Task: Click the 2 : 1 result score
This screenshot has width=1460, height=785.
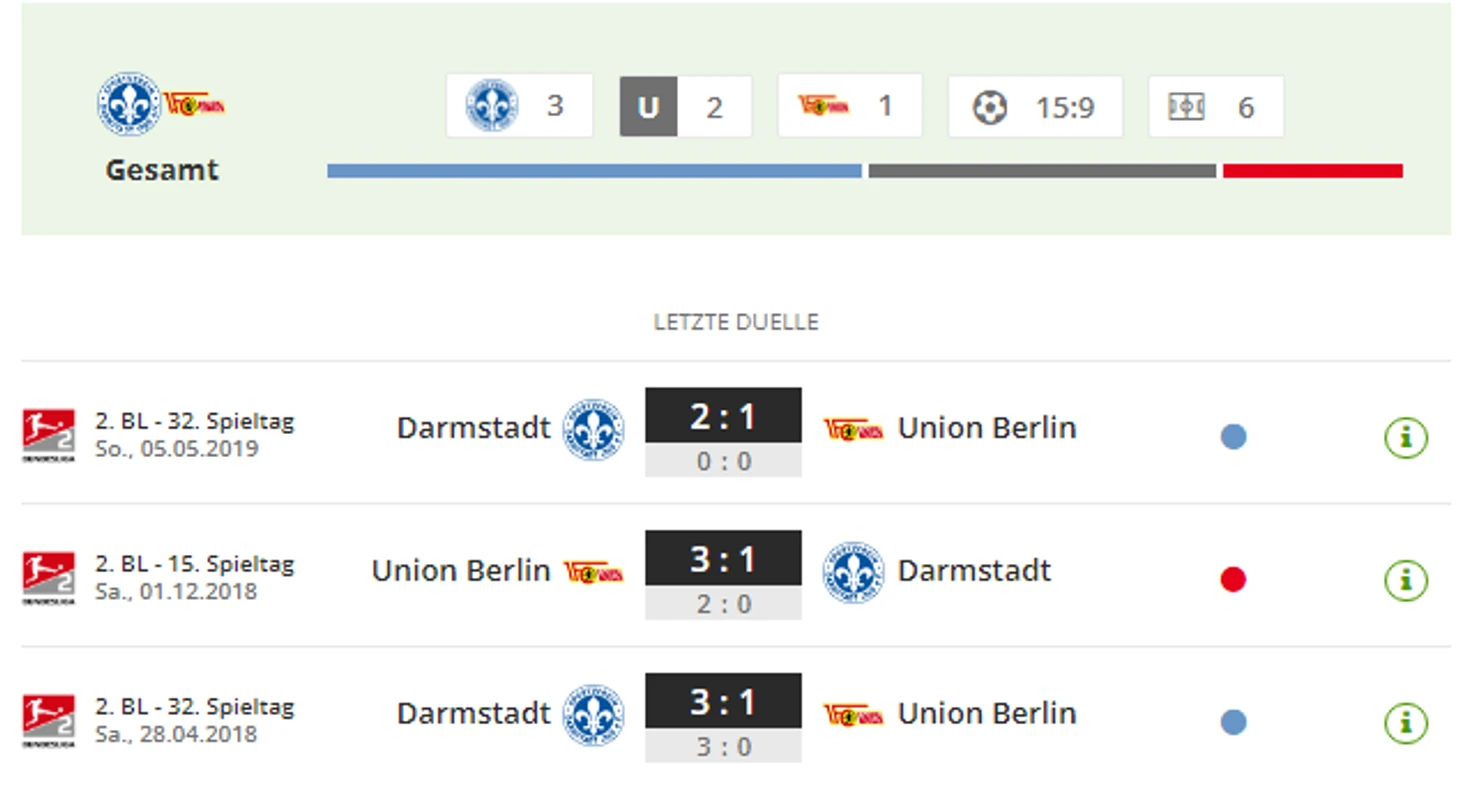Action: click(723, 415)
